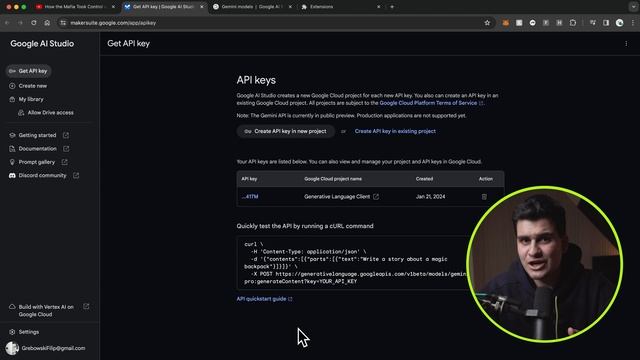Click the lightbulb icon beside Prompt gallery
This screenshot has width=640, height=360.
(x=12, y=162)
